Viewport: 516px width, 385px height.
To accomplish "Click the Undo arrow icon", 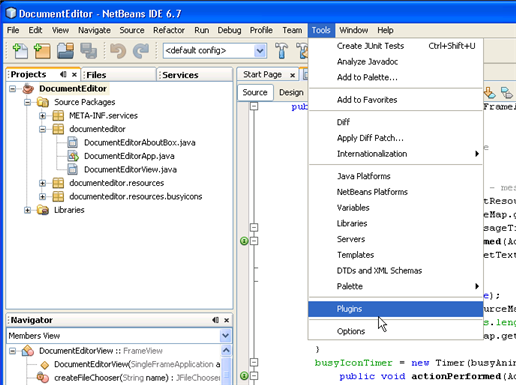I will [x=118, y=51].
